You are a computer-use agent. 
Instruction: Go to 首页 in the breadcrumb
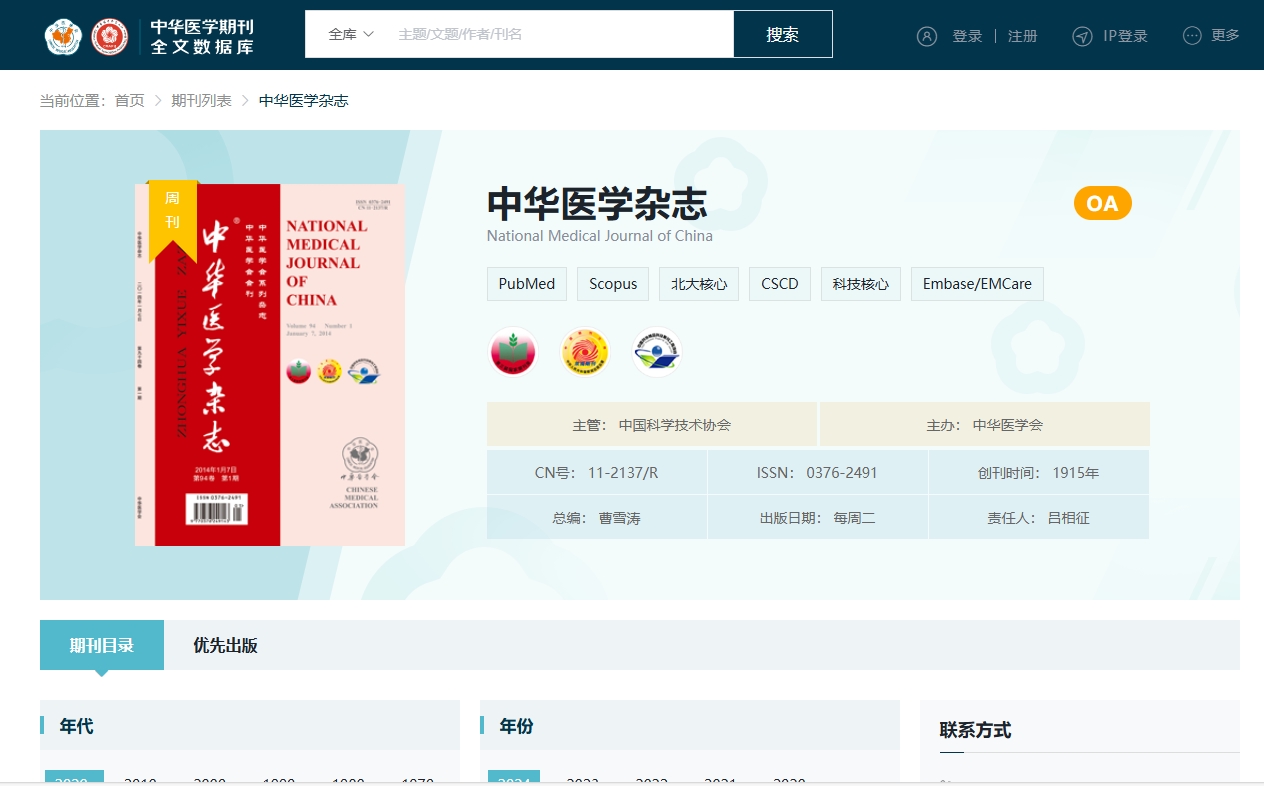pyautogui.click(x=129, y=100)
